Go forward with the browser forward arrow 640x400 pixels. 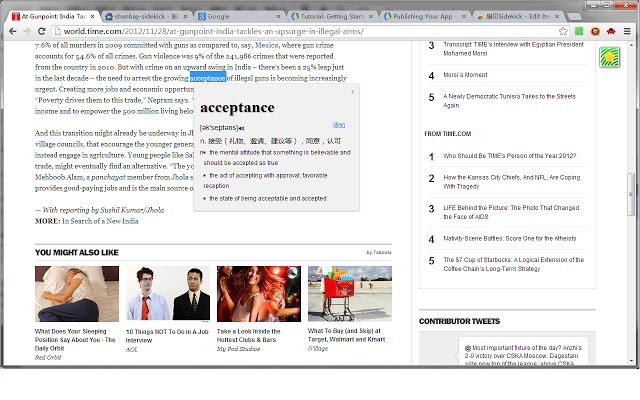click(27, 31)
